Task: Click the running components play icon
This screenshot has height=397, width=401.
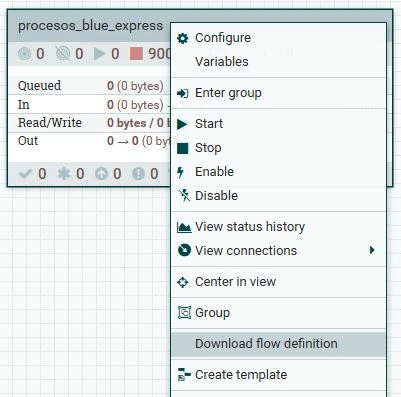Action: (x=99, y=54)
